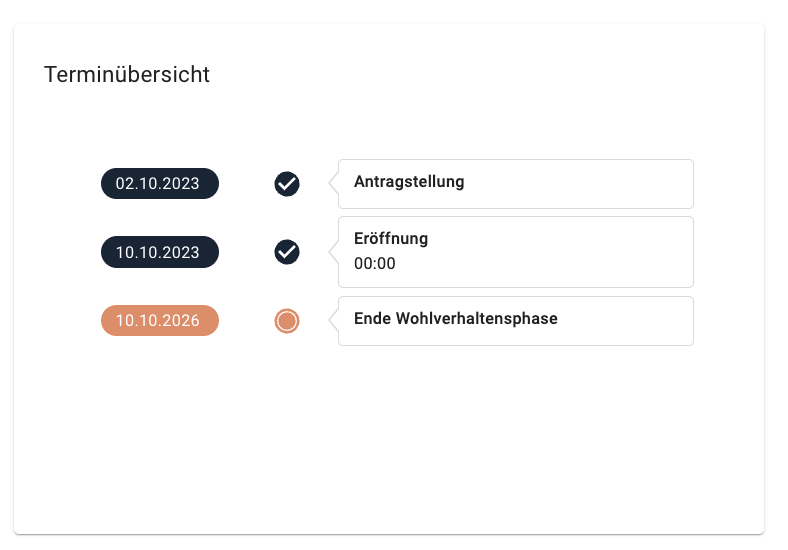Click the checkmark icon beside Antragstellung
Image resolution: width=788 pixels, height=550 pixels.
pyautogui.click(x=287, y=184)
